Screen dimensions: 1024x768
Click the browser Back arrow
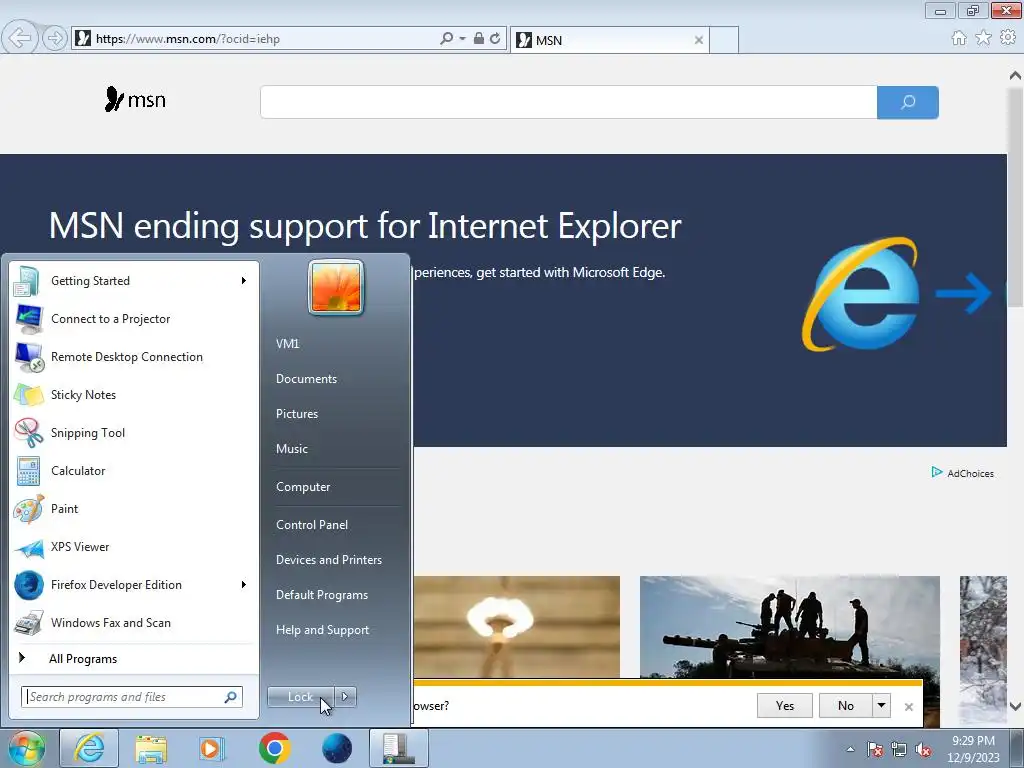point(20,38)
